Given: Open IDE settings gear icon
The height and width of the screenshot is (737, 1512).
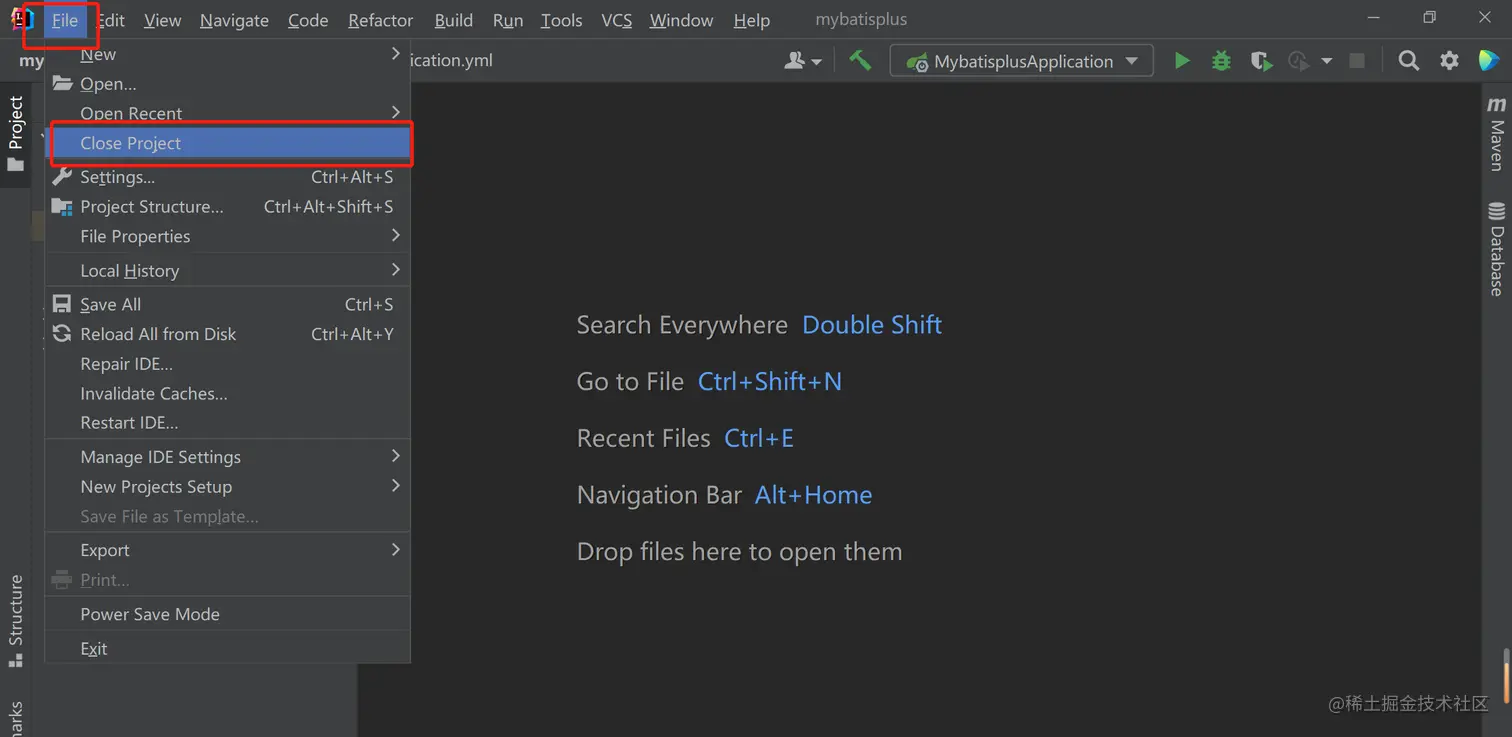Looking at the screenshot, I should (1449, 61).
